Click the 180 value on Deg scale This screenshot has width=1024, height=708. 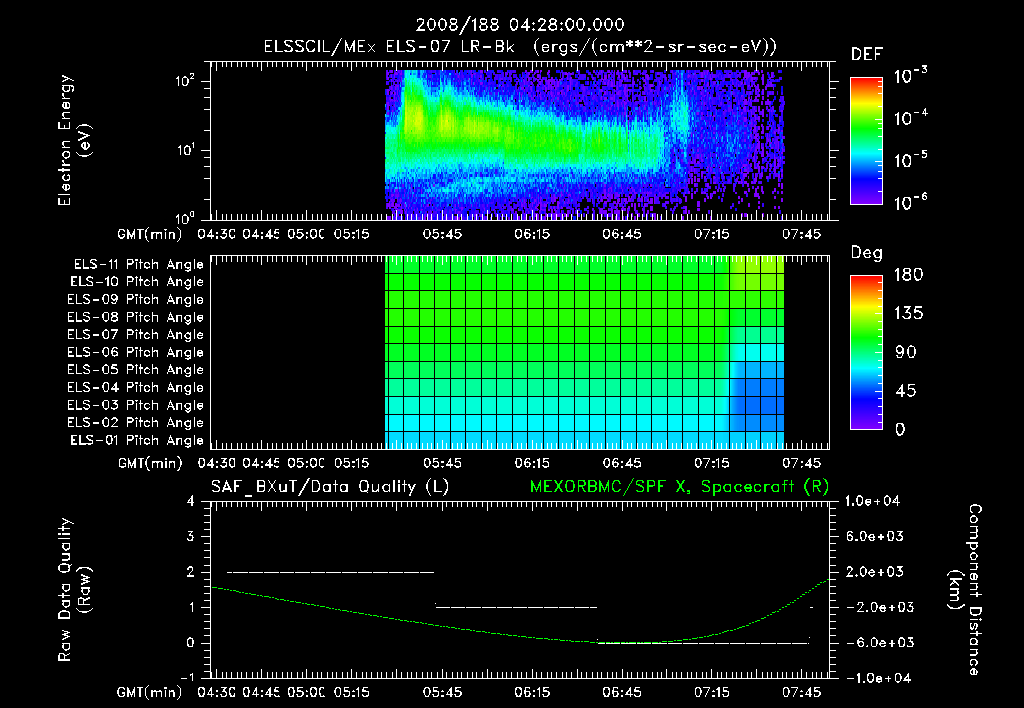908,274
